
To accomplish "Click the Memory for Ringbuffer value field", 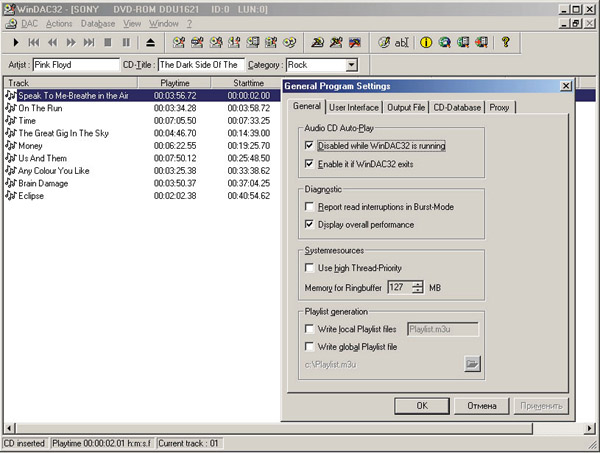I will tap(400, 287).
